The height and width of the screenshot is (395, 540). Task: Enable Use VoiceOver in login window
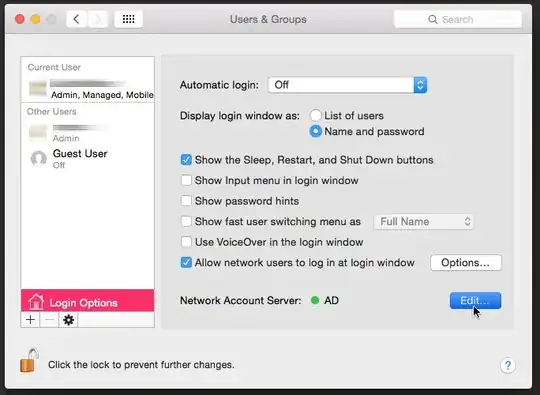186,242
